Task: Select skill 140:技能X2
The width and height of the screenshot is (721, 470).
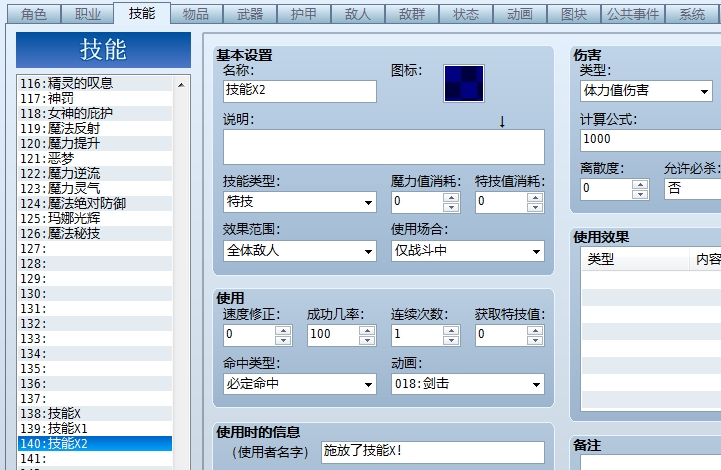Action: coord(95,444)
